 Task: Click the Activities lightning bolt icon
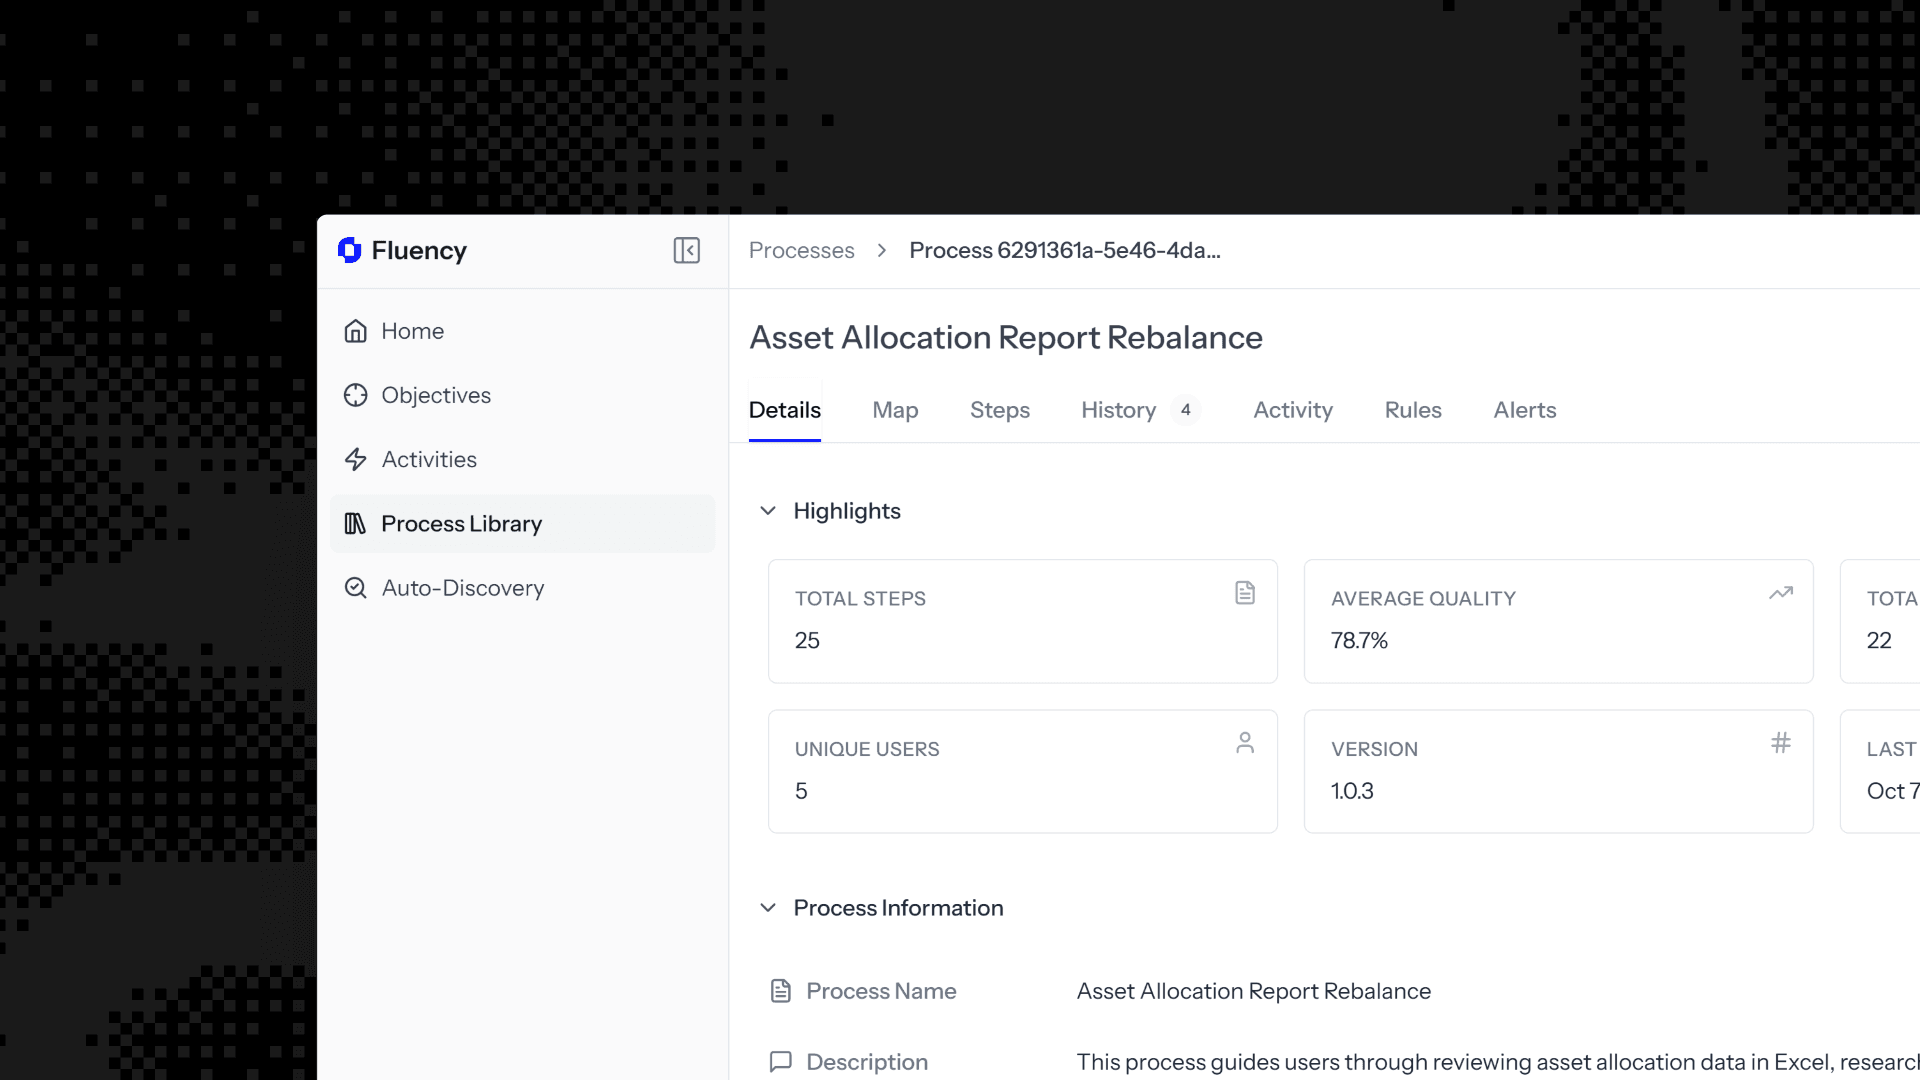pos(355,459)
